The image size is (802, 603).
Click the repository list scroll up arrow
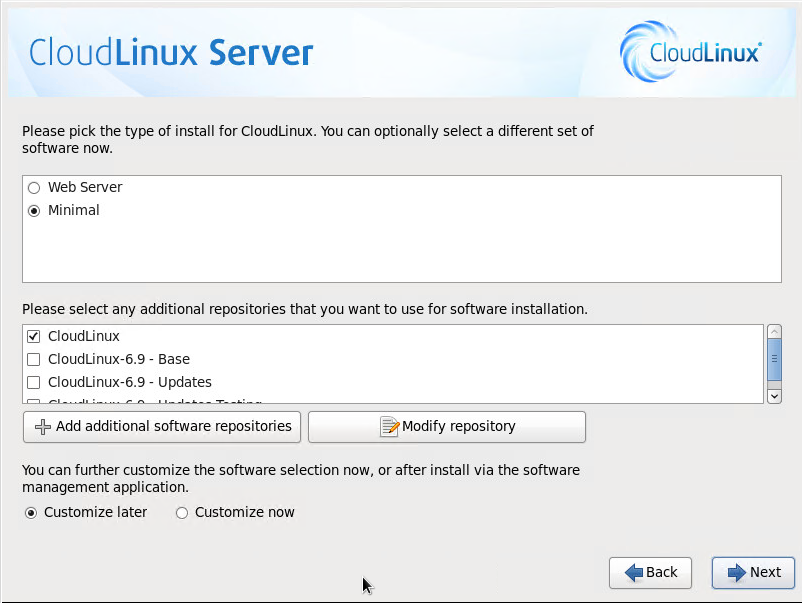(774, 332)
